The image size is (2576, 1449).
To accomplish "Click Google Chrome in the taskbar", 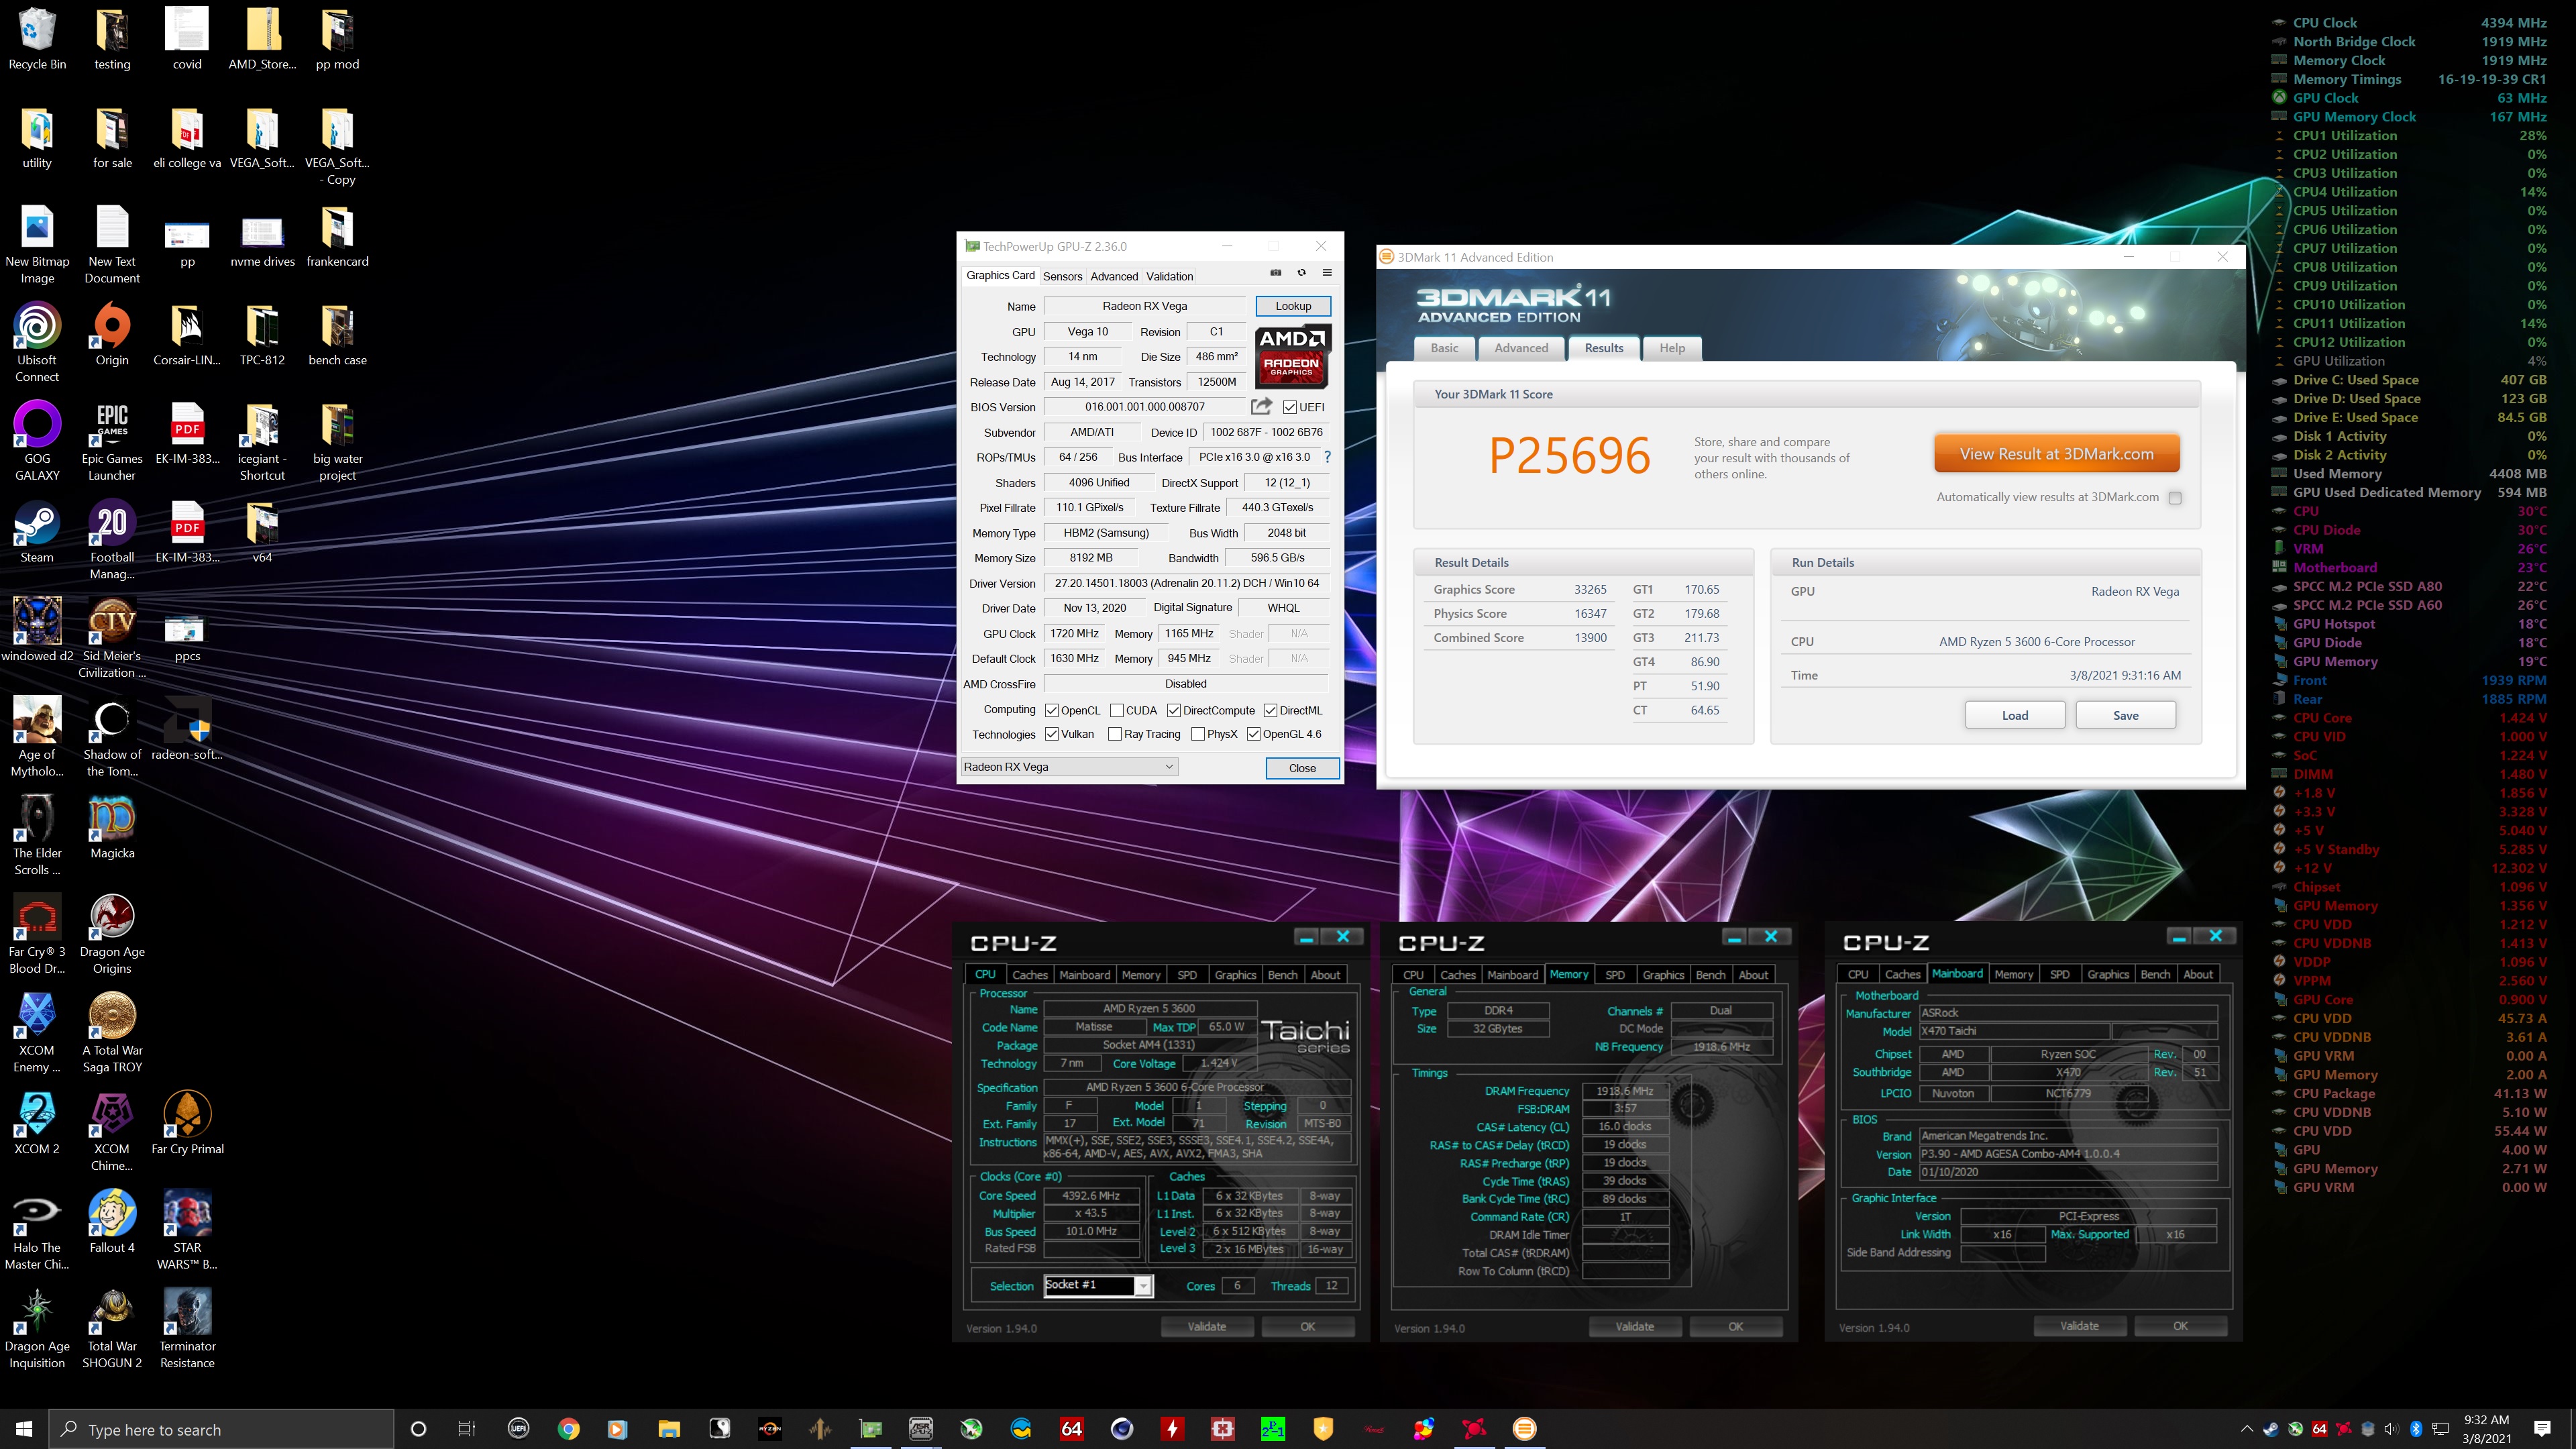I will pos(568,1429).
